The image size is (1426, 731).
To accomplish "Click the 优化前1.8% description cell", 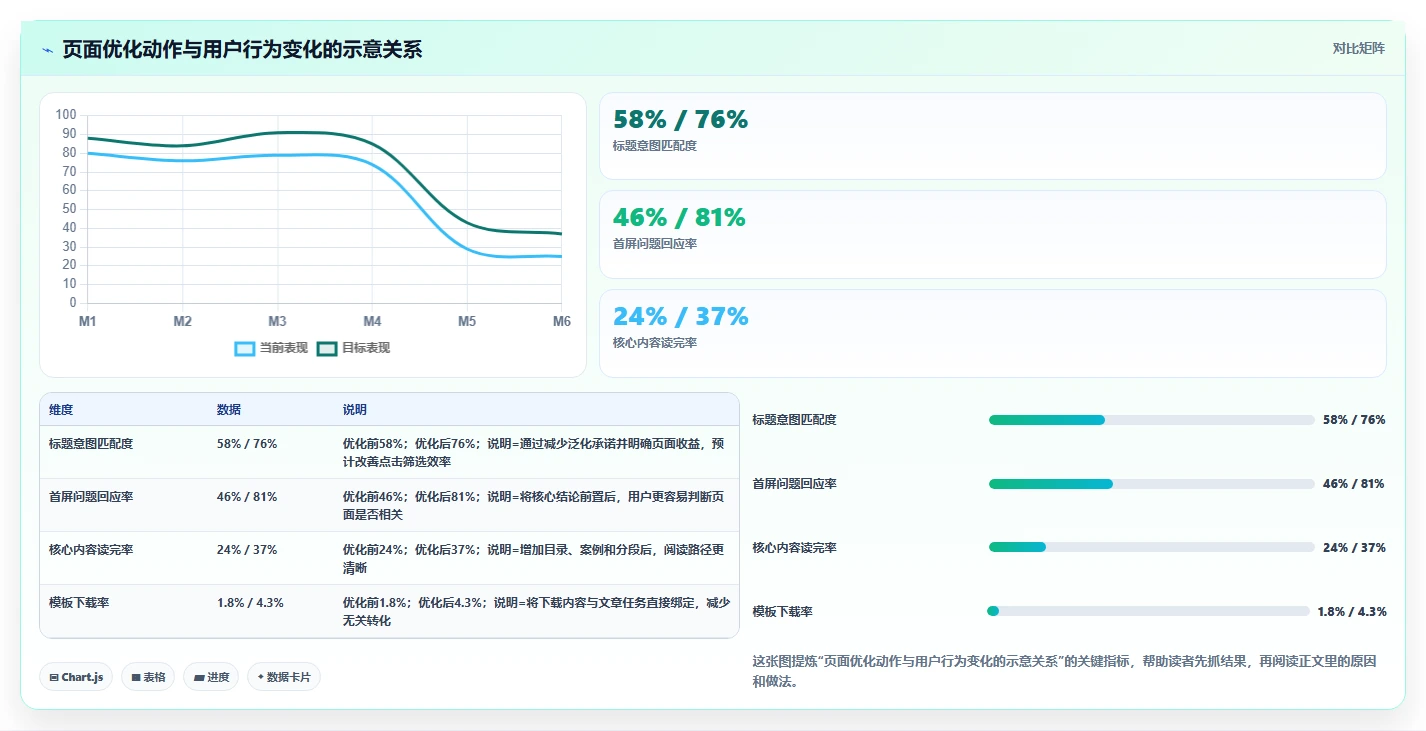I will click(536, 611).
